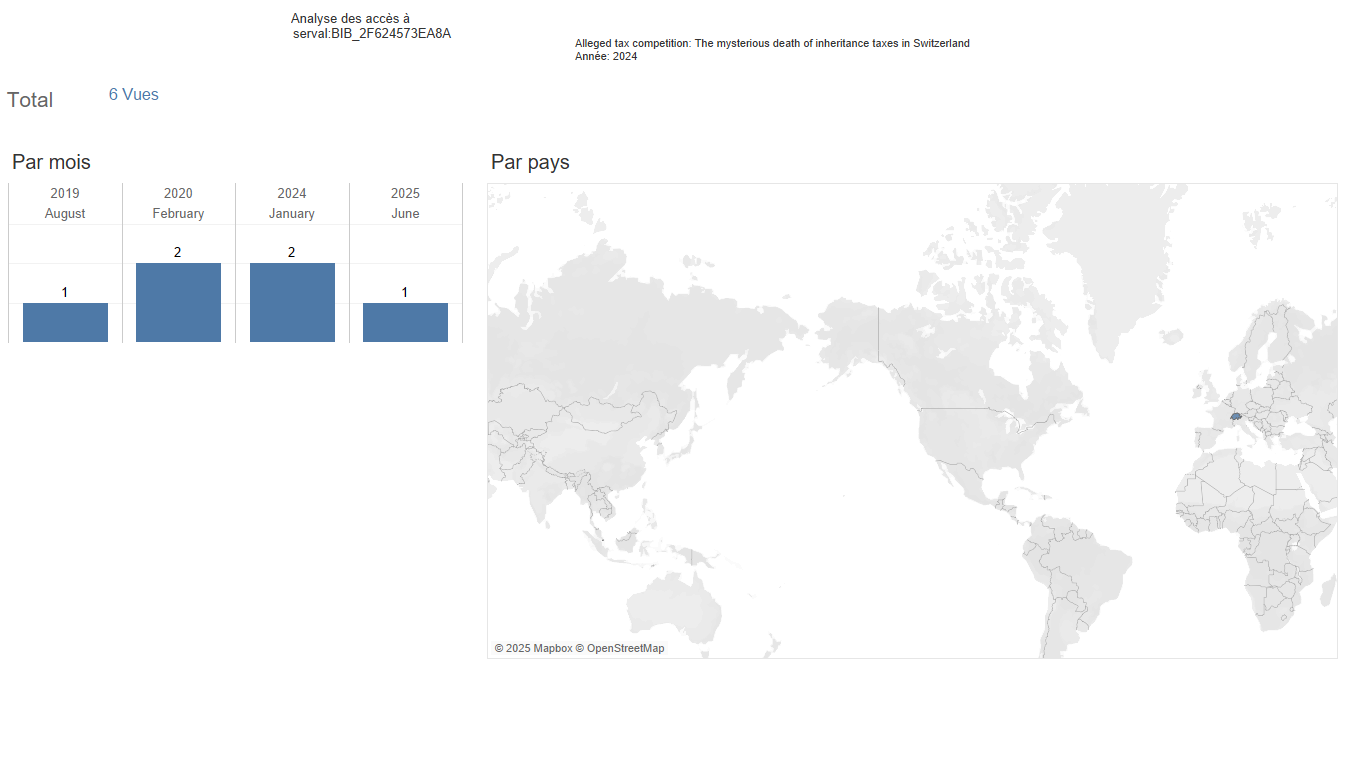Click the 'Par mois' heading
Screen dimensions: 1366x768
[x=51, y=162]
